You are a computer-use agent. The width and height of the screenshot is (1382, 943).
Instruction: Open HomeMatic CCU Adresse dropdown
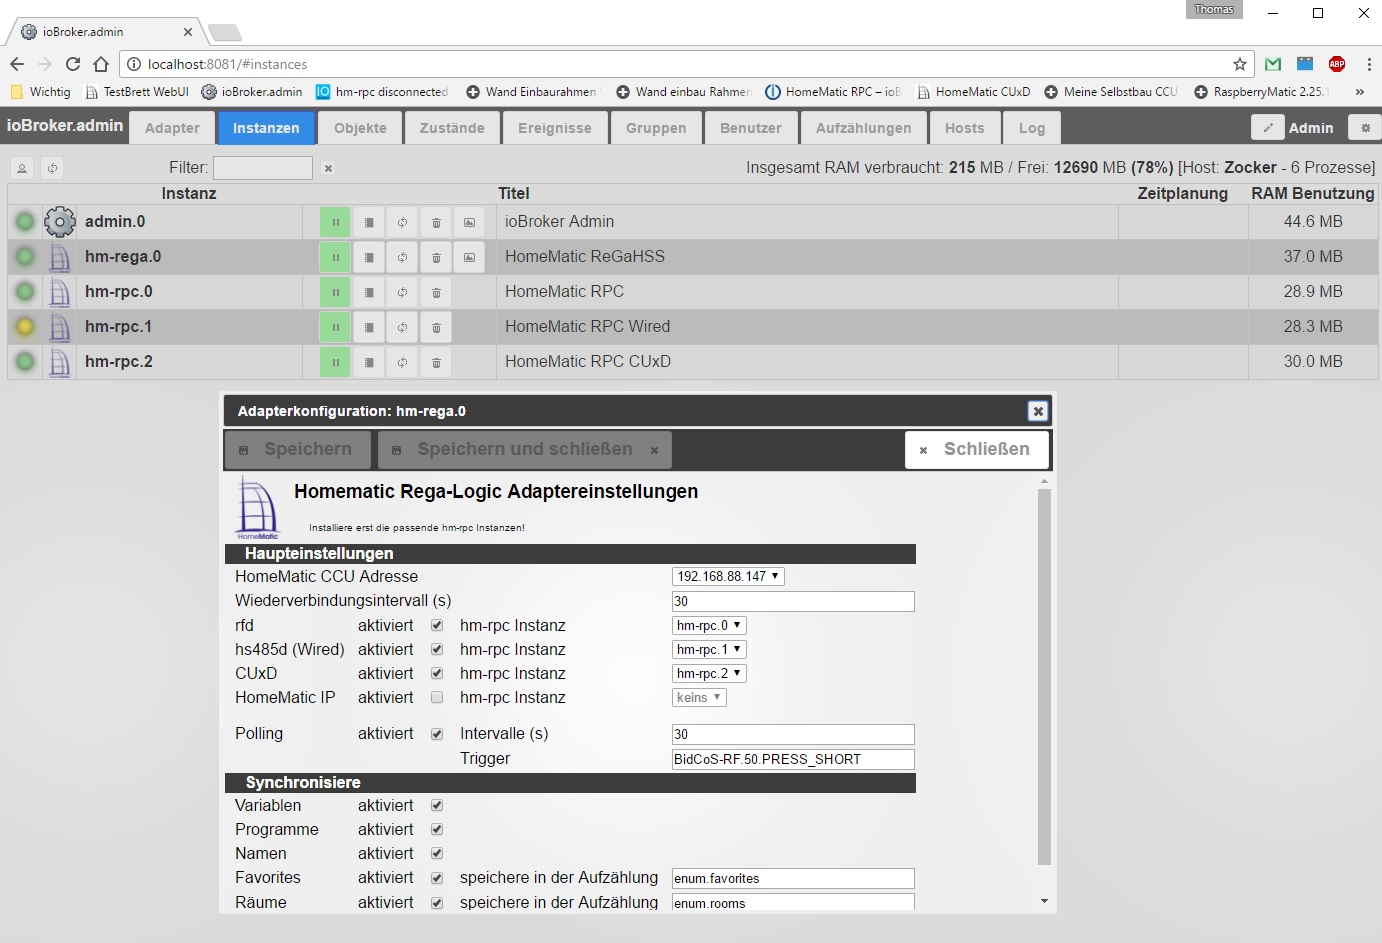point(728,576)
